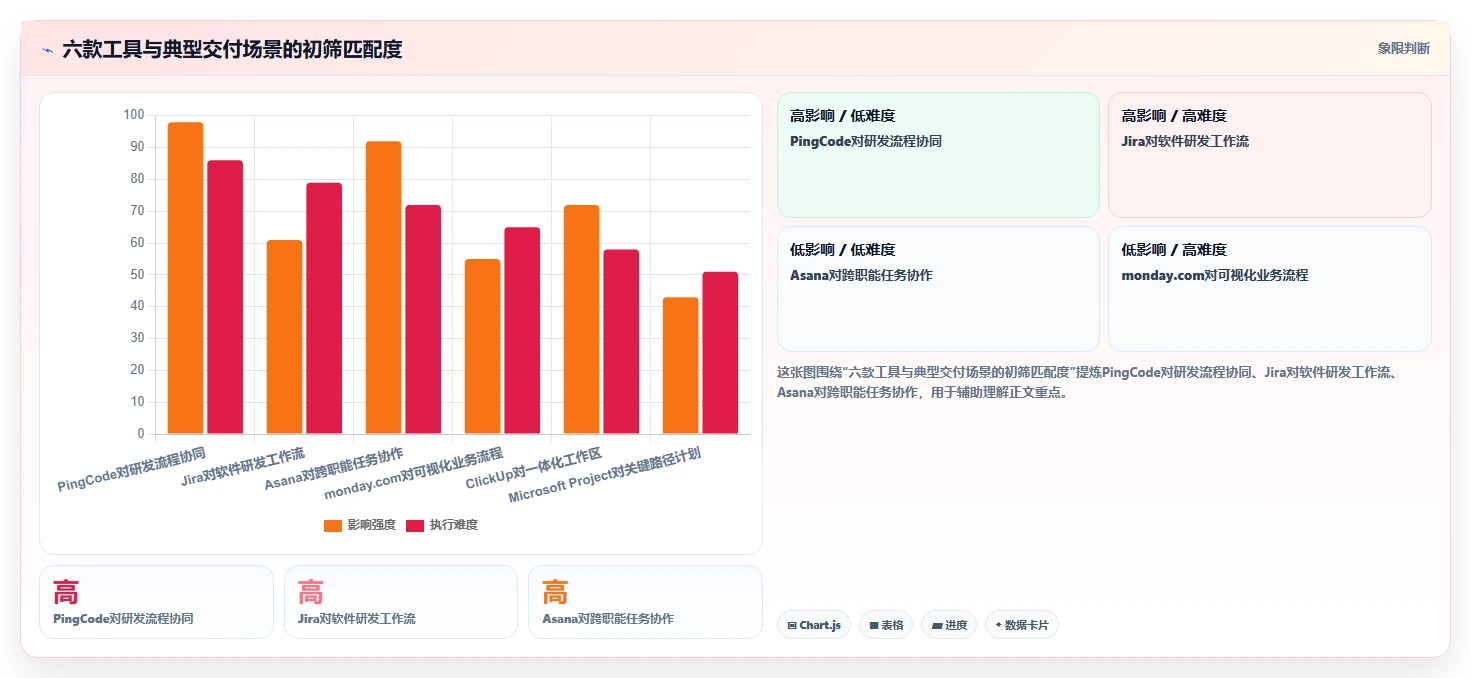Click the orange bar for ClickUp对一体化工作区
This screenshot has width=1471, height=678.
point(581,319)
